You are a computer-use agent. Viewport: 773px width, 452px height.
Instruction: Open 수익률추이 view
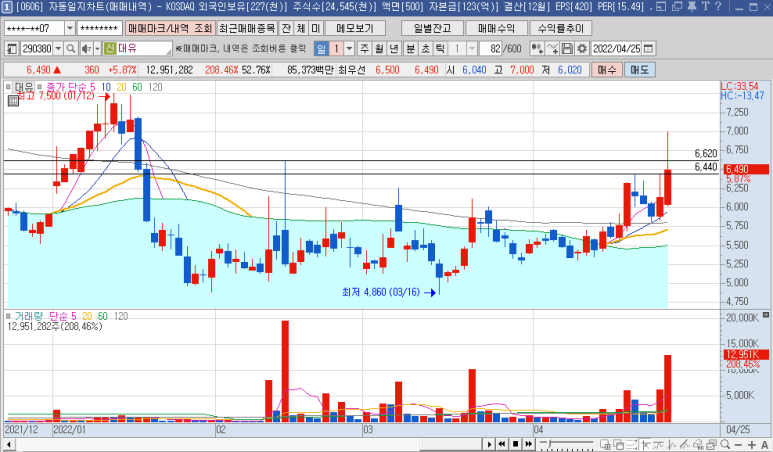point(561,28)
